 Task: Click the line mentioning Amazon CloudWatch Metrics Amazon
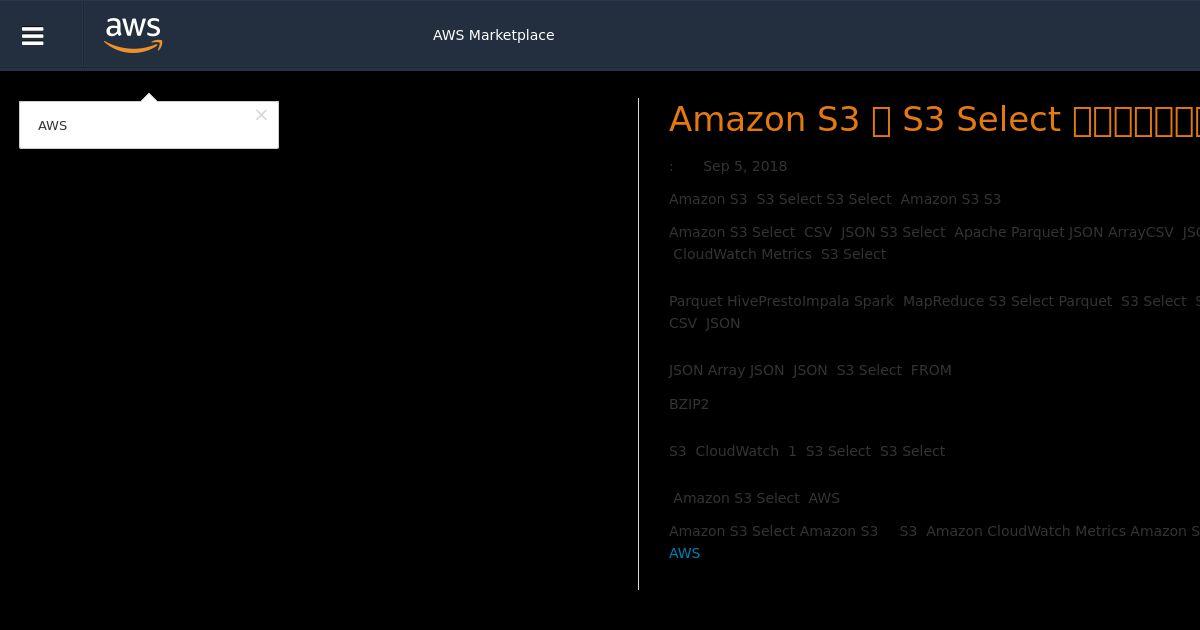tap(934, 531)
